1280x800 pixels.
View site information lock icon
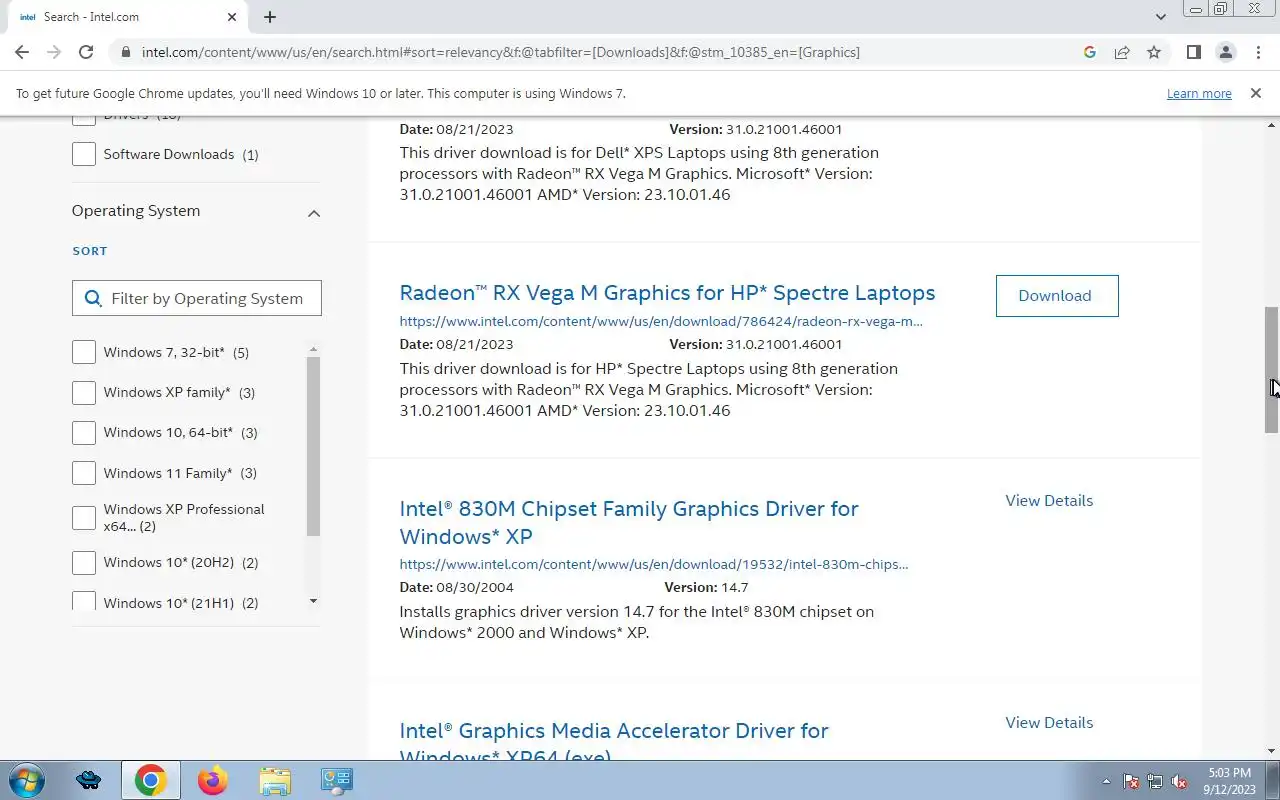pos(124,52)
